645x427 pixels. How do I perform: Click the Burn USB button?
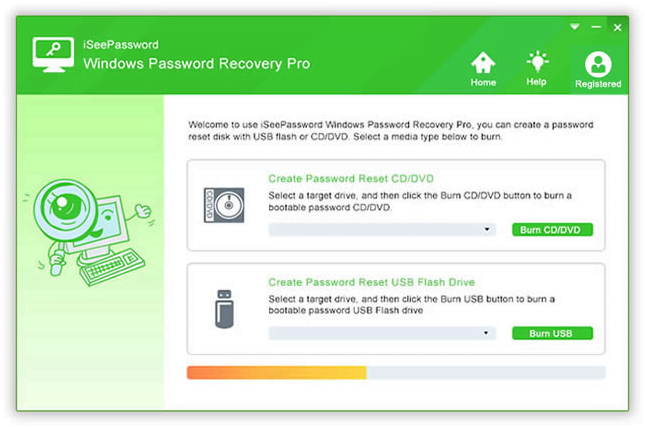click(x=552, y=333)
